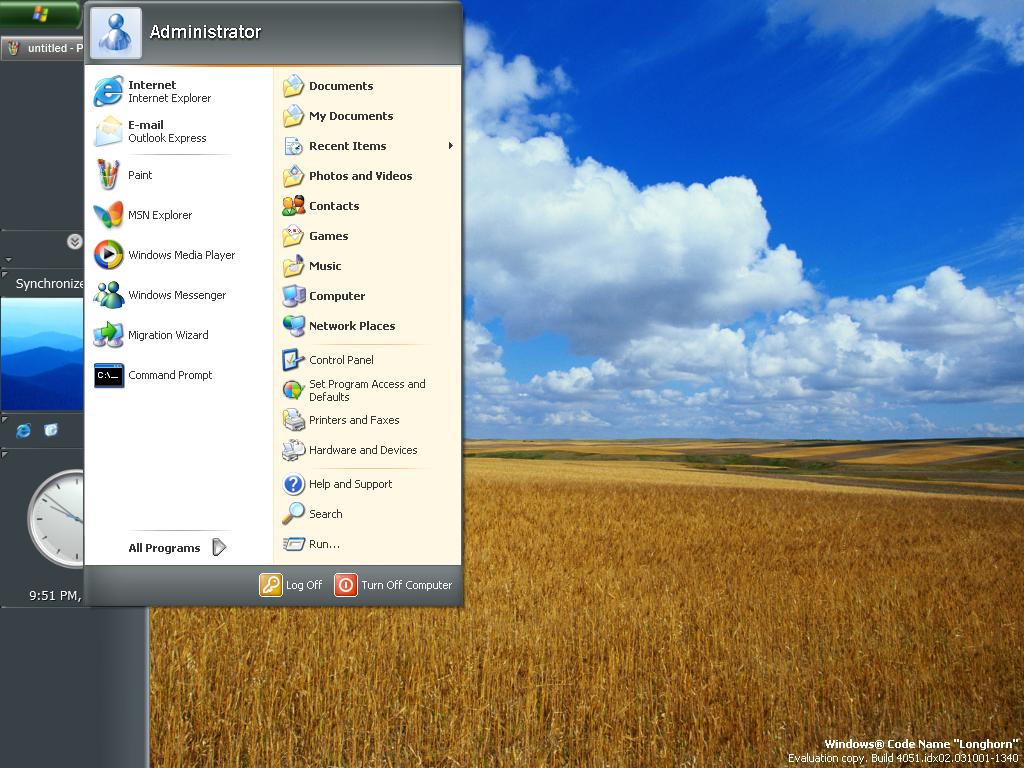Open the Run dialog icon
The width and height of the screenshot is (1024, 768).
[294, 543]
